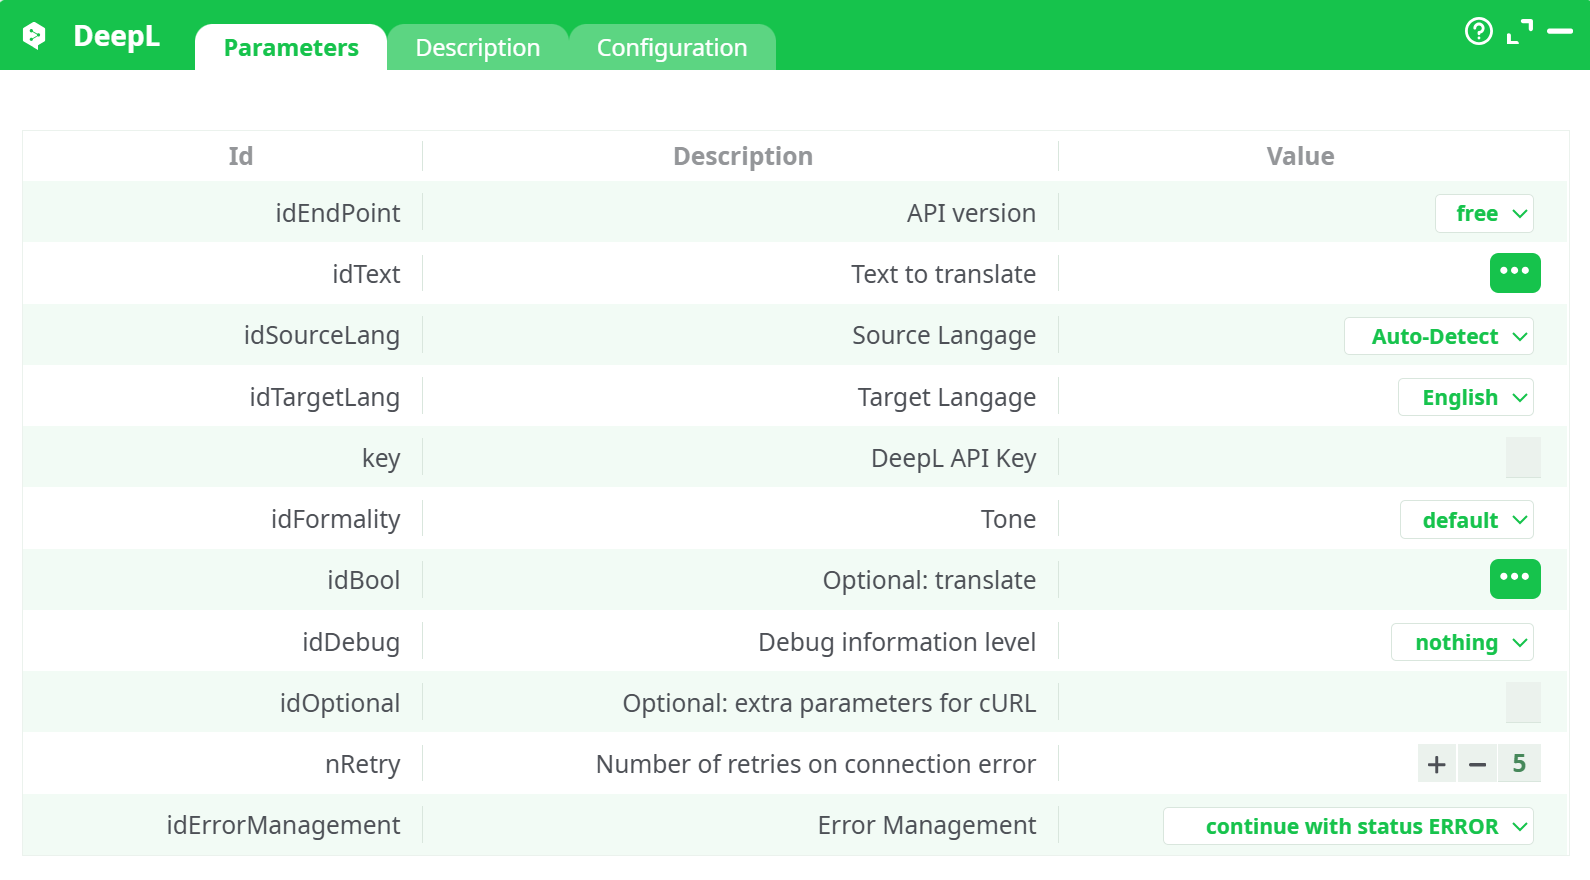Expand the Tone default dropdown
Viewport: 1590px width, 880px height.
[1466, 520]
